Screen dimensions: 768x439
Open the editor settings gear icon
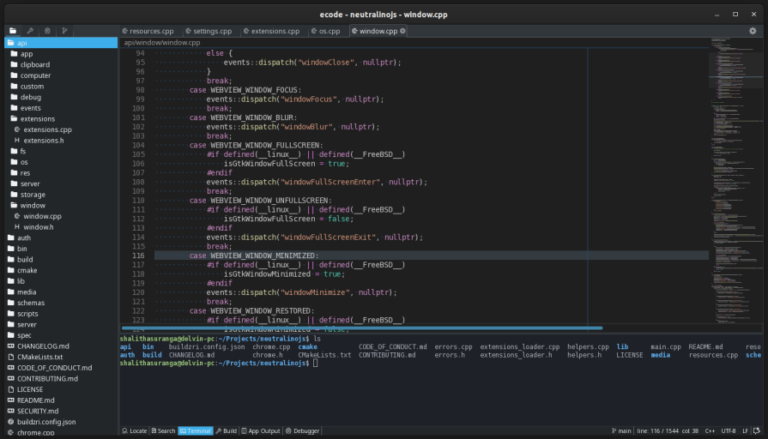tap(753, 31)
